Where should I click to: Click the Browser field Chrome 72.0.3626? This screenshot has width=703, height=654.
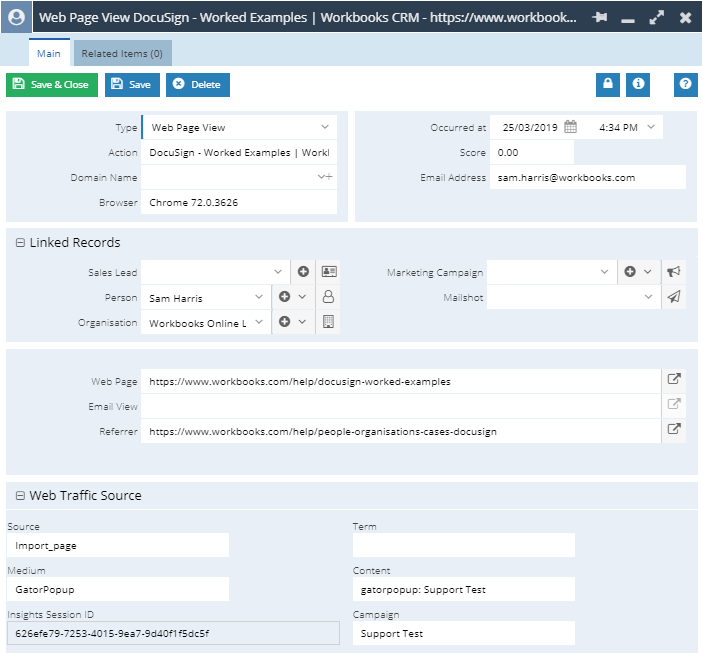(x=239, y=202)
